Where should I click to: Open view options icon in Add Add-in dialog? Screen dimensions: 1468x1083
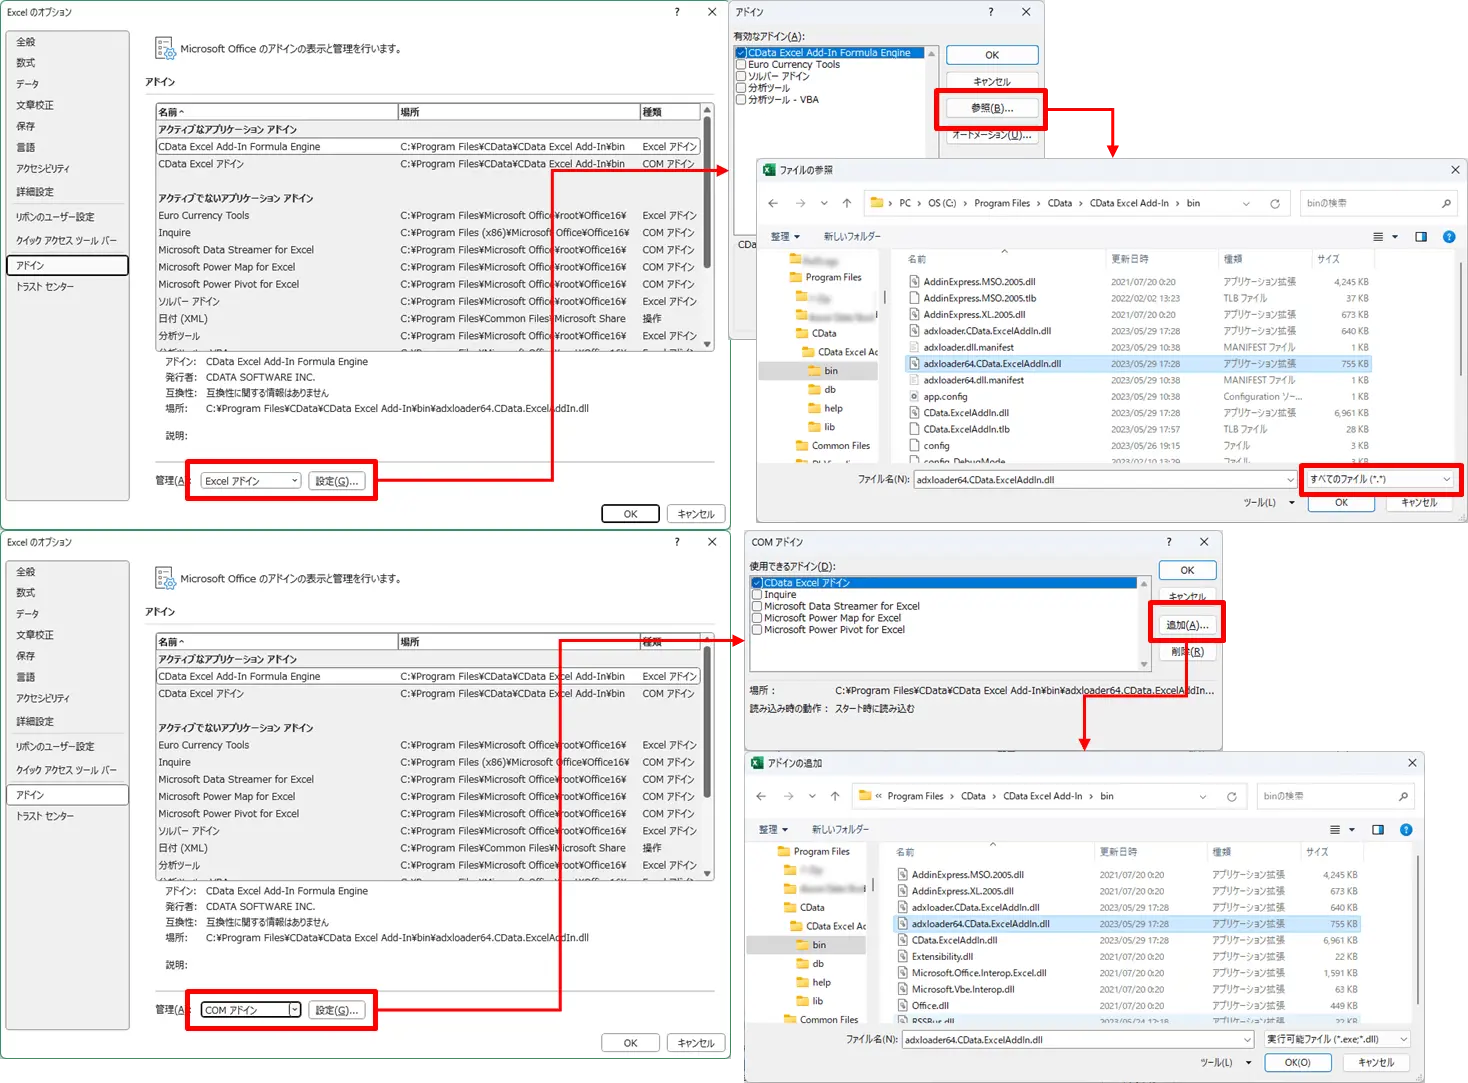click(1341, 830)
